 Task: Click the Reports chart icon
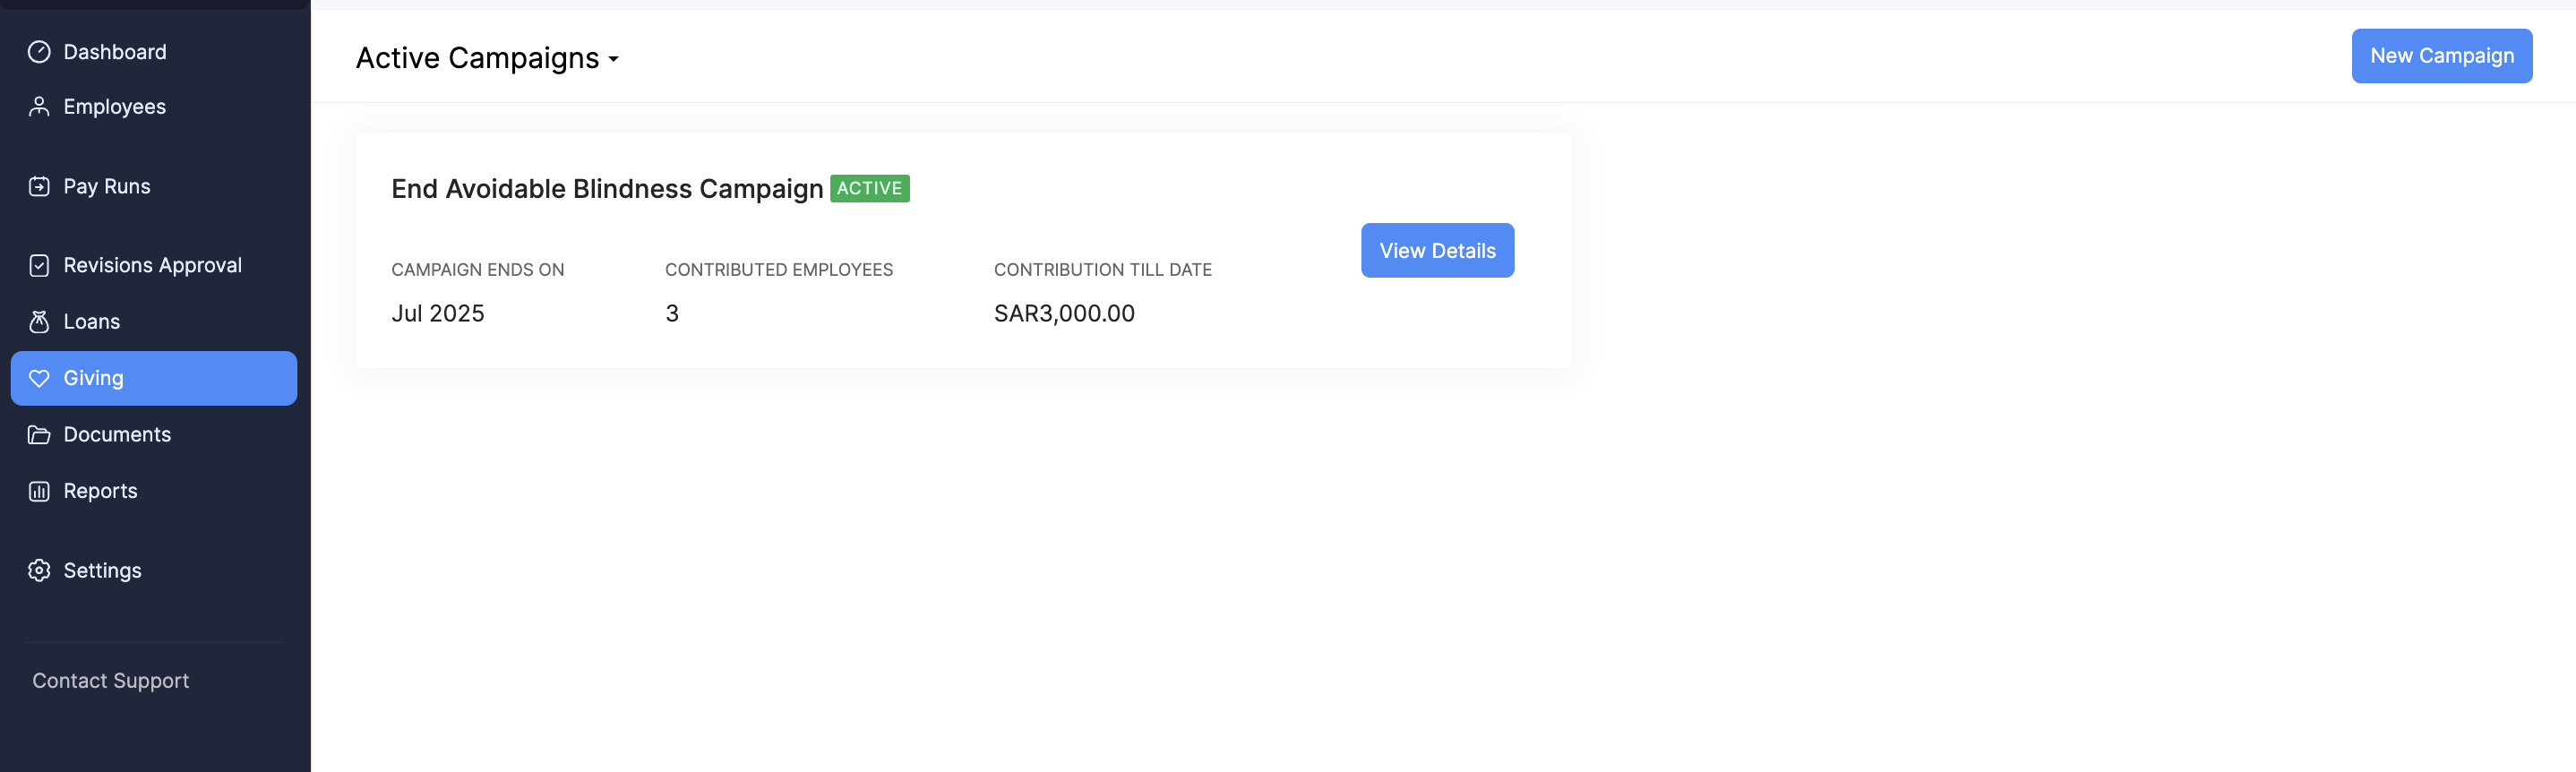pos(39,491)
